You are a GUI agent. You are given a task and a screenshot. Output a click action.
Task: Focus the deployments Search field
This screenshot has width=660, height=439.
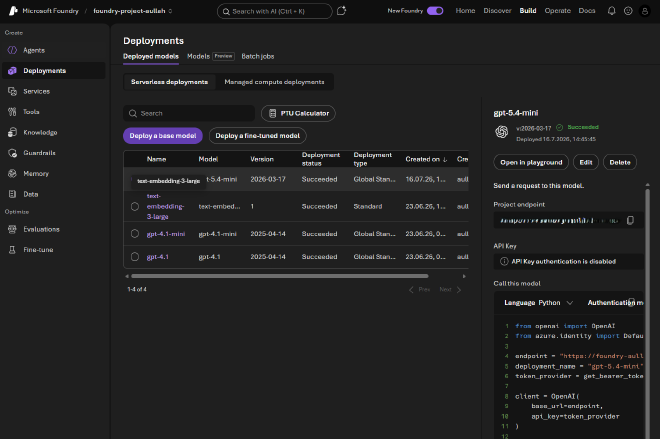pyautogui.click(x=189, y=113)
